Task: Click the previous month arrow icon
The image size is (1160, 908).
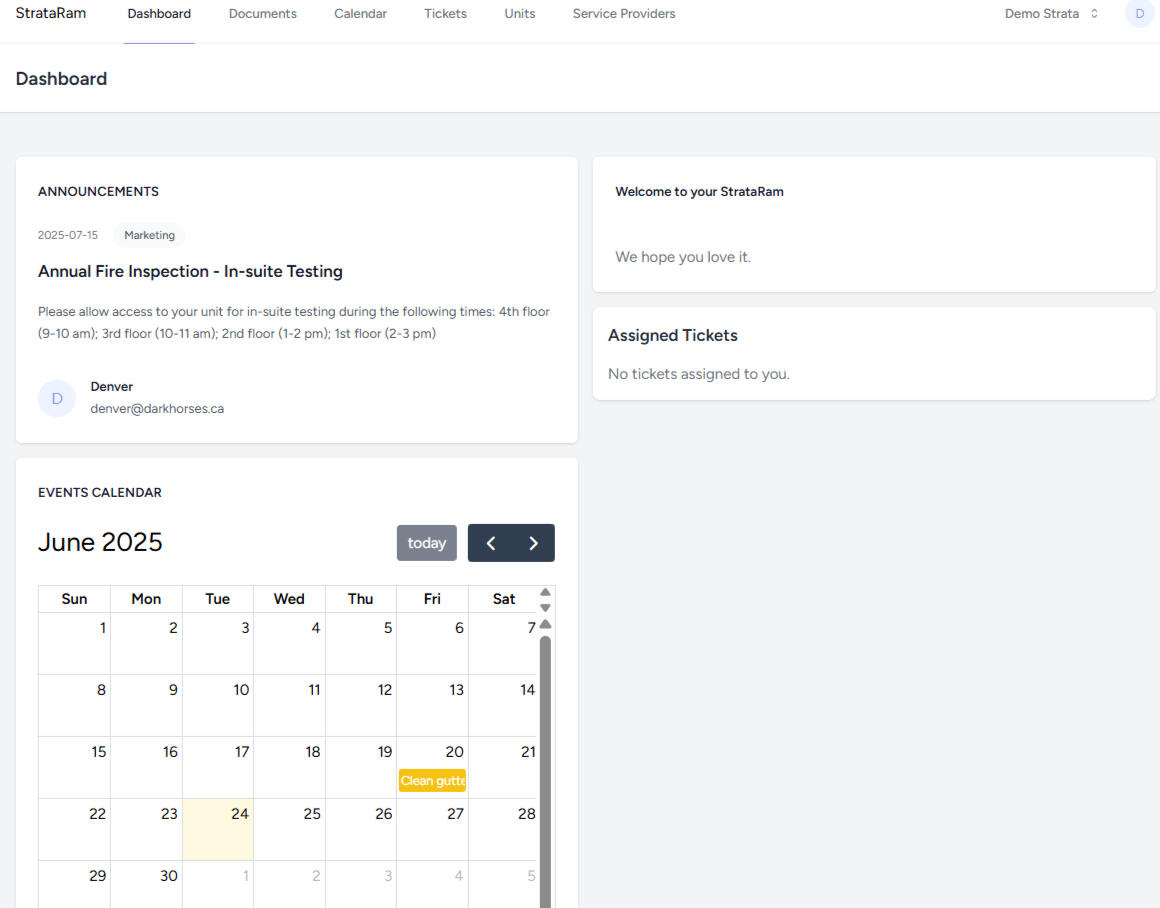Action: pos(490,543)
